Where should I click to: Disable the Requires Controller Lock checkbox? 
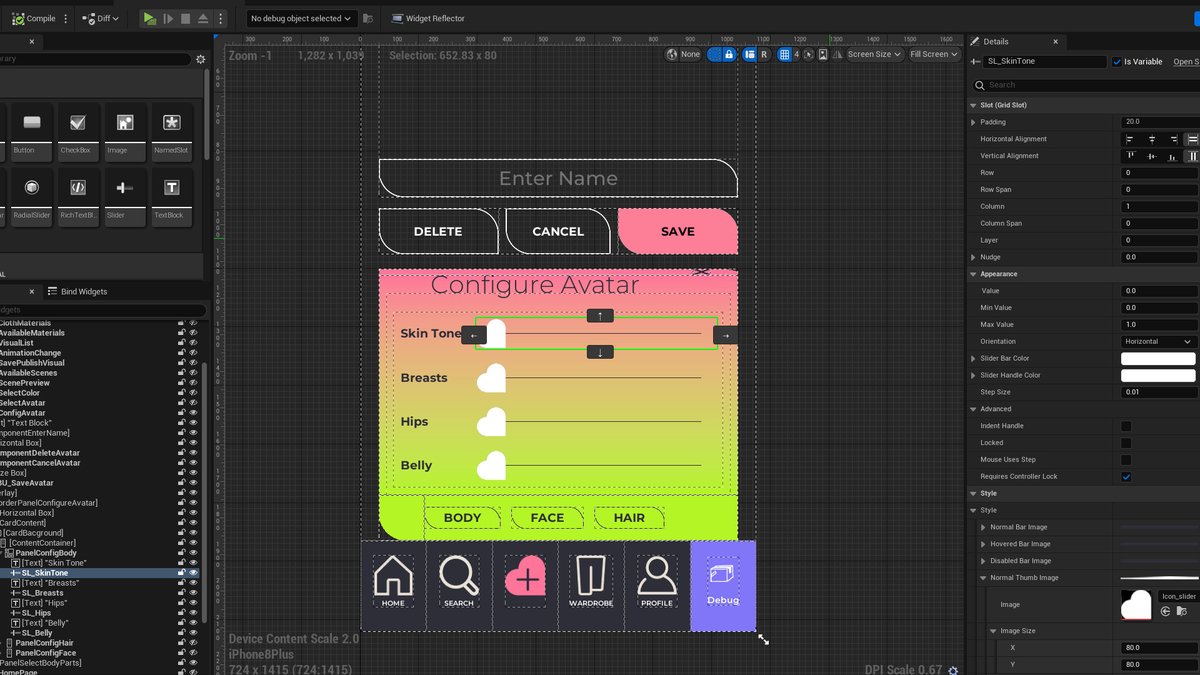click(1126, 477)
